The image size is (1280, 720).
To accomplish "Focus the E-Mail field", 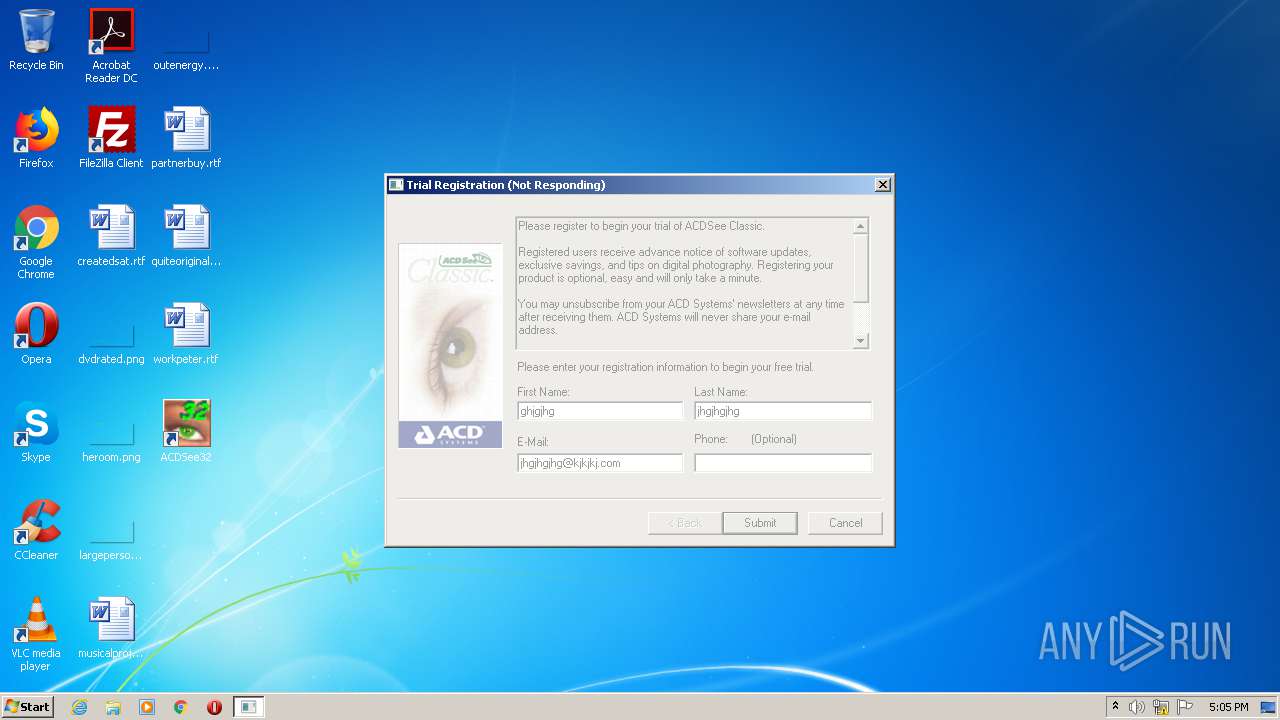I will click(600, 463).
